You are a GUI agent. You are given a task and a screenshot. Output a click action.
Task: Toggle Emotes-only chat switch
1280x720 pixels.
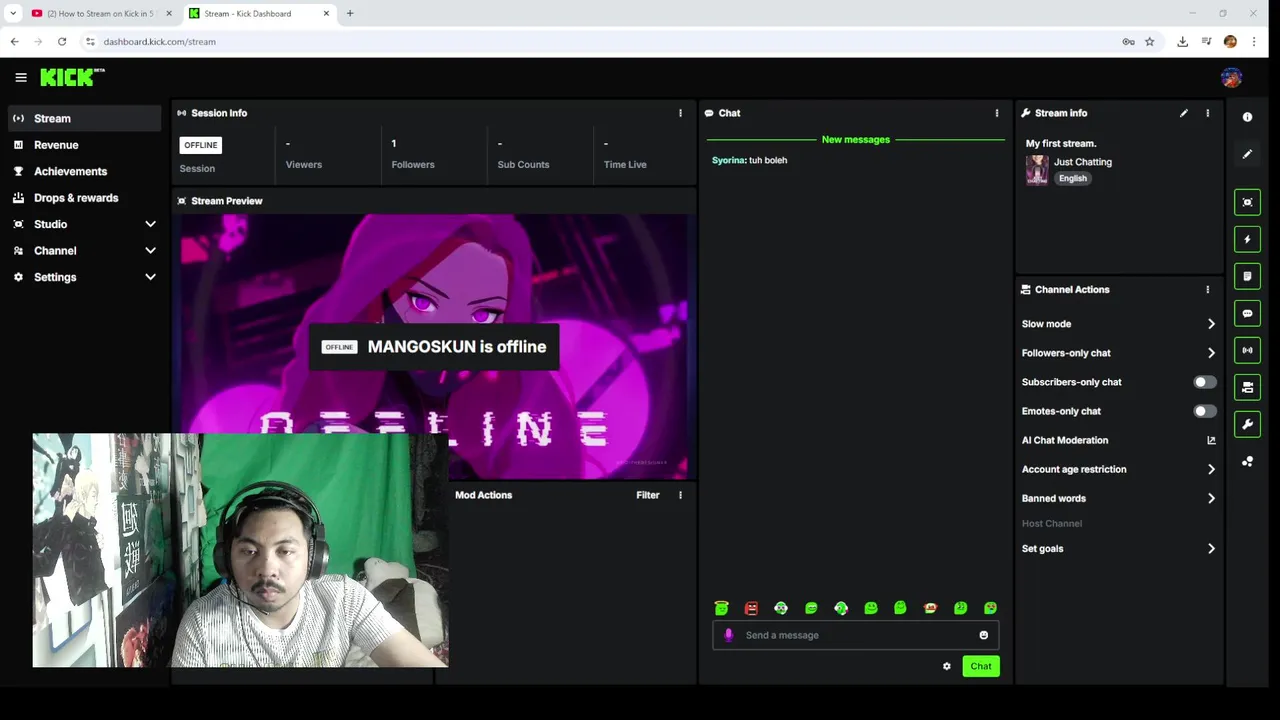[1205, 411]
